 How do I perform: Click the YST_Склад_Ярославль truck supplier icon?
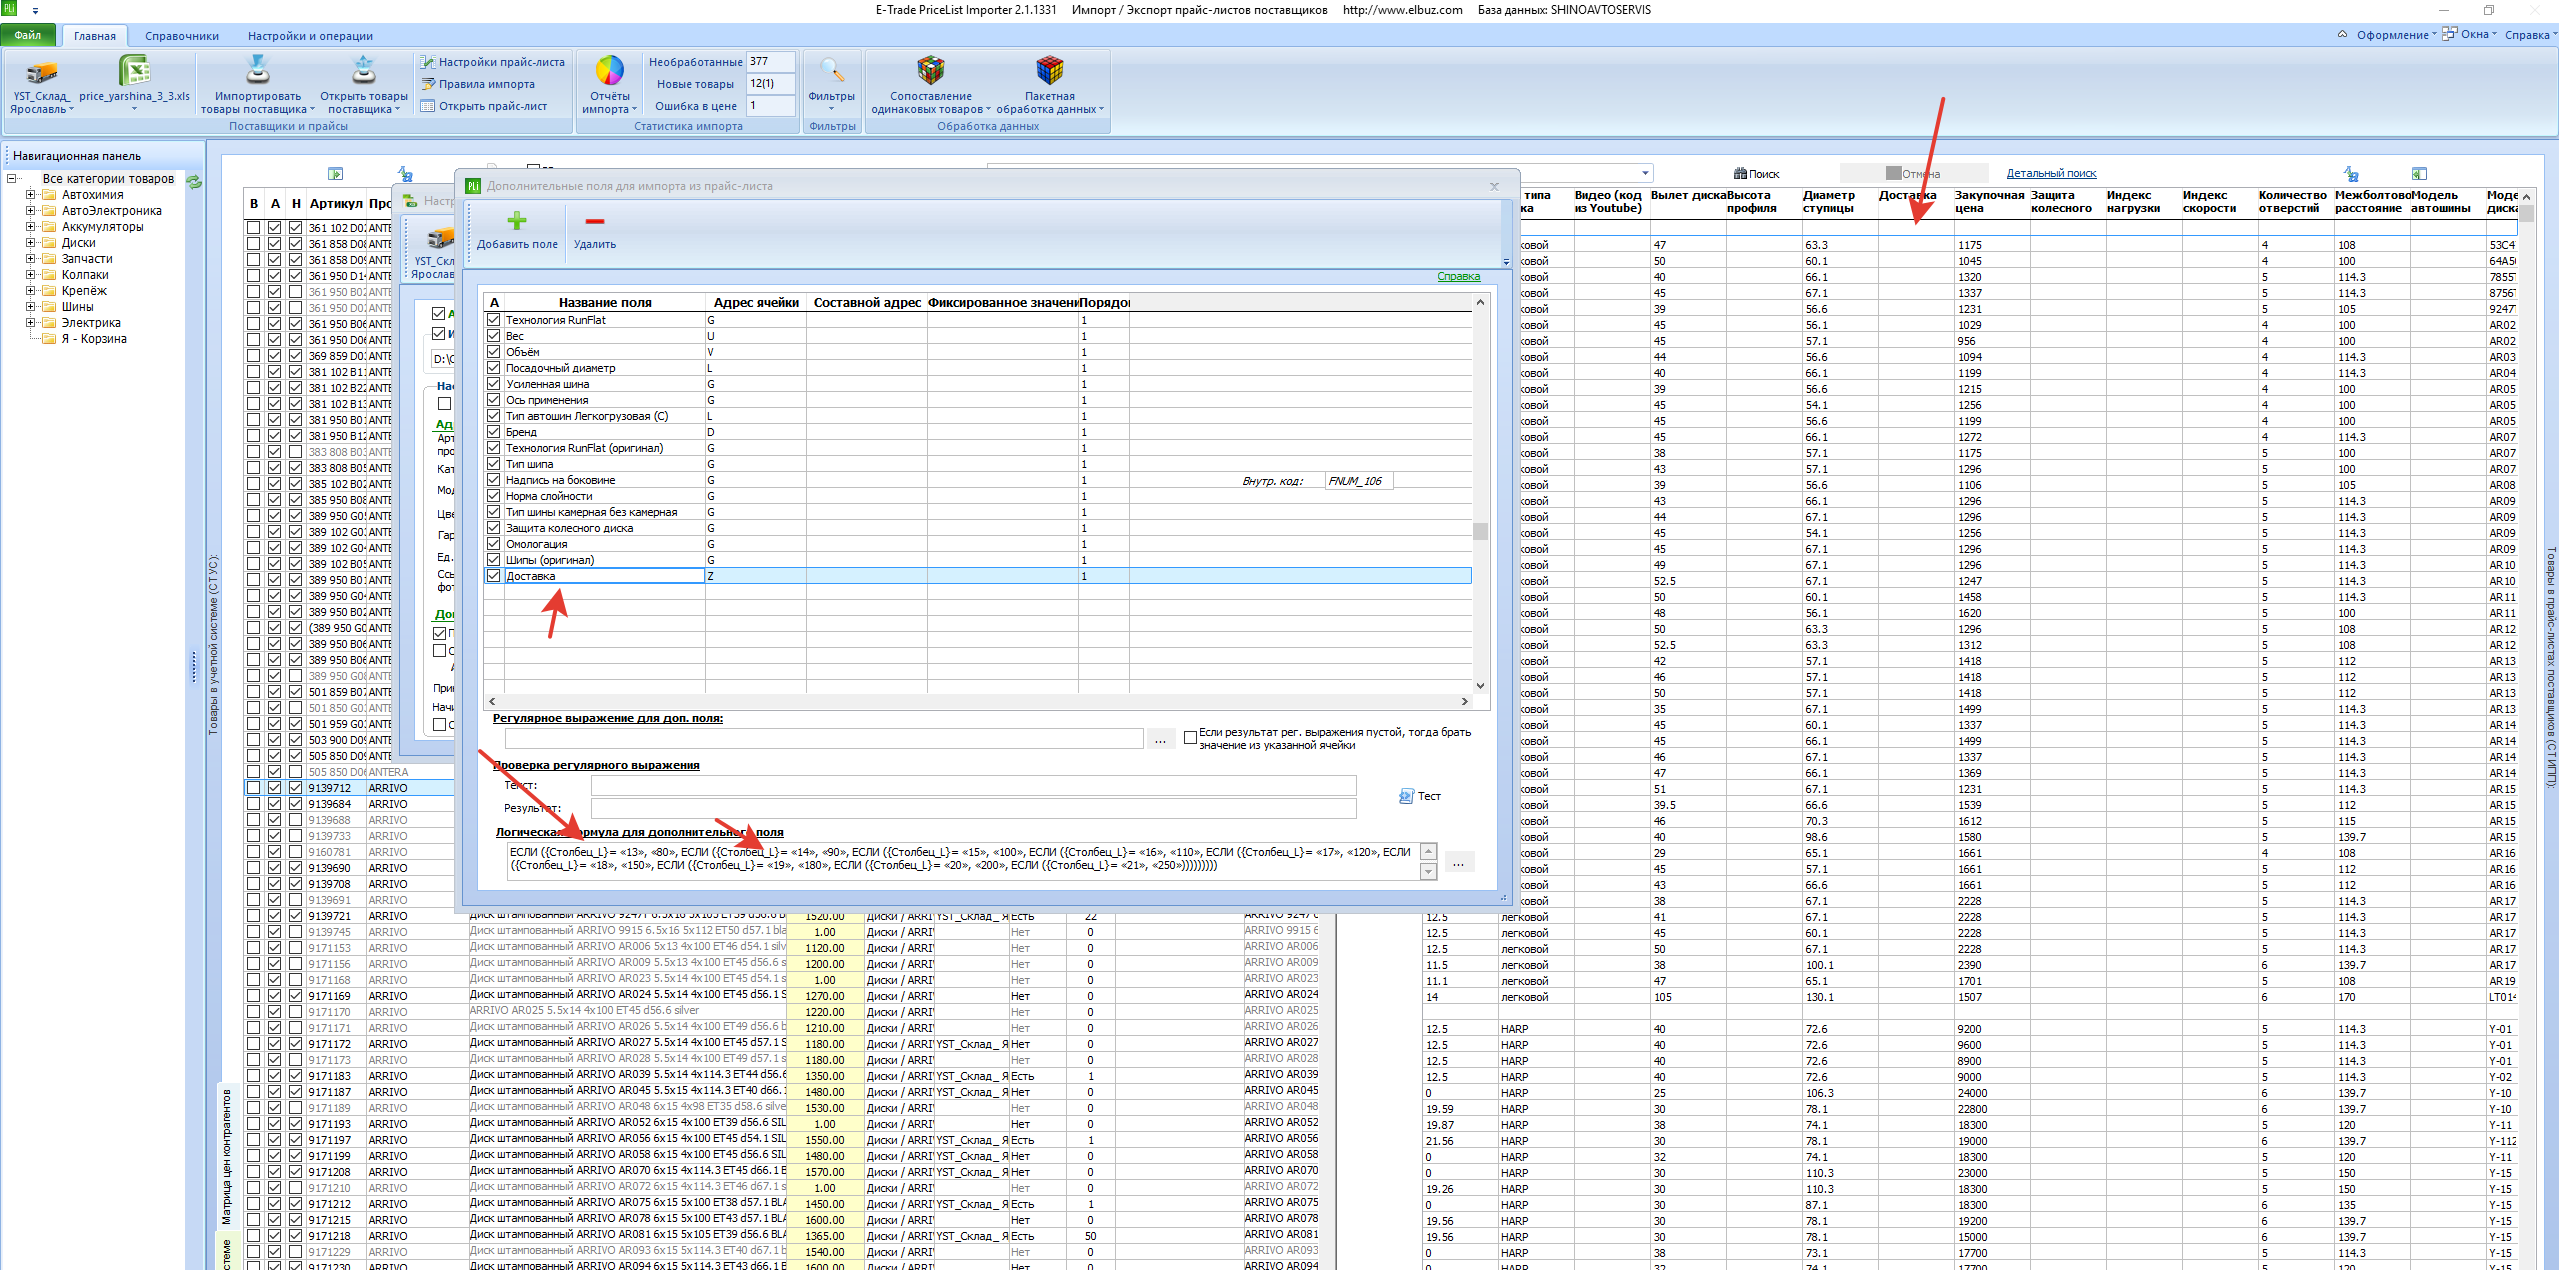[x=41, y=72]
